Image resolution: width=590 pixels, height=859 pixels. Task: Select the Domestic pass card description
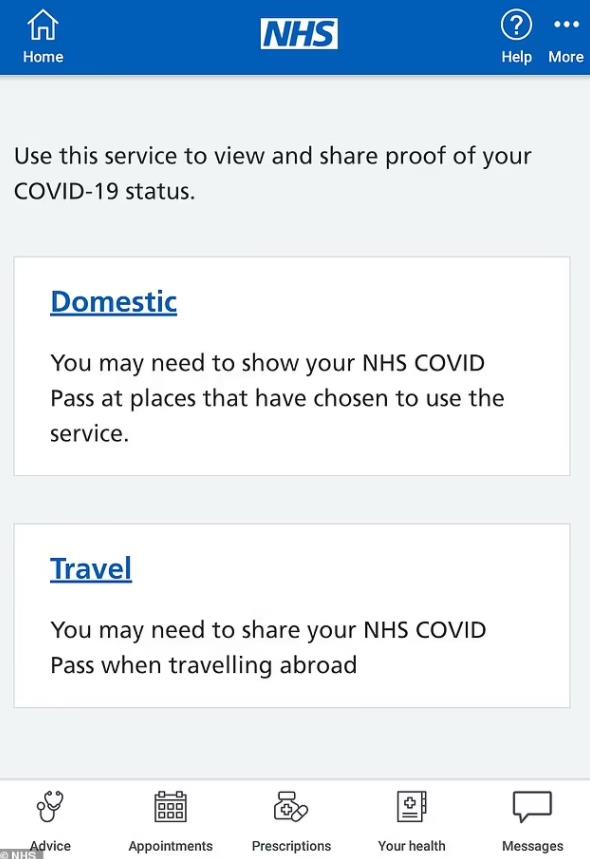277,398
